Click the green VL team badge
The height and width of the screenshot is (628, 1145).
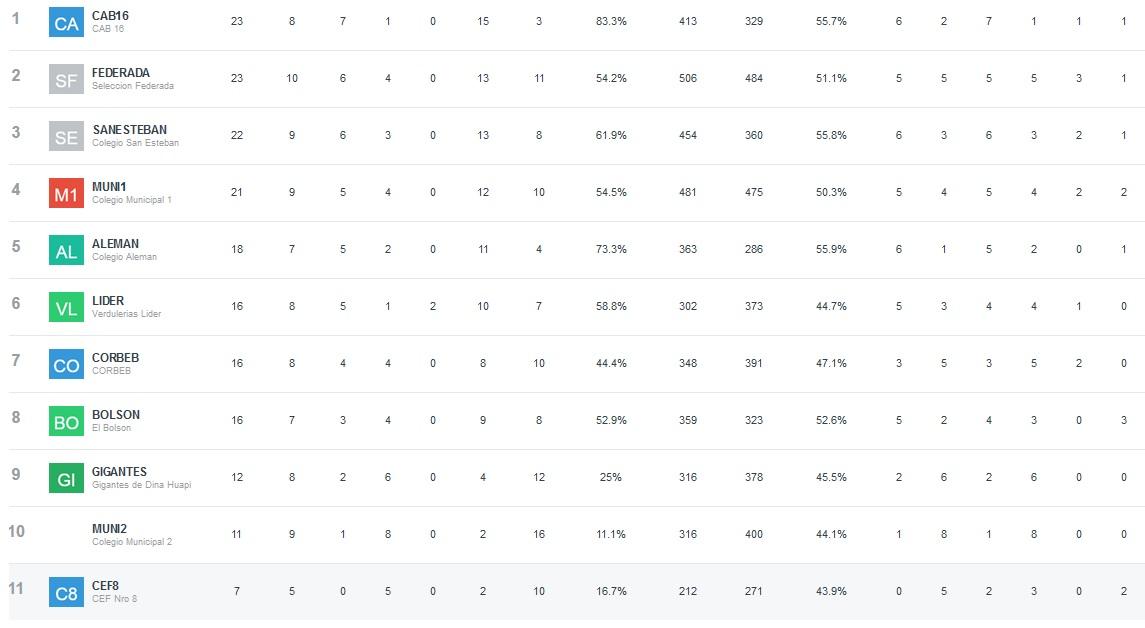click(66, 307)
